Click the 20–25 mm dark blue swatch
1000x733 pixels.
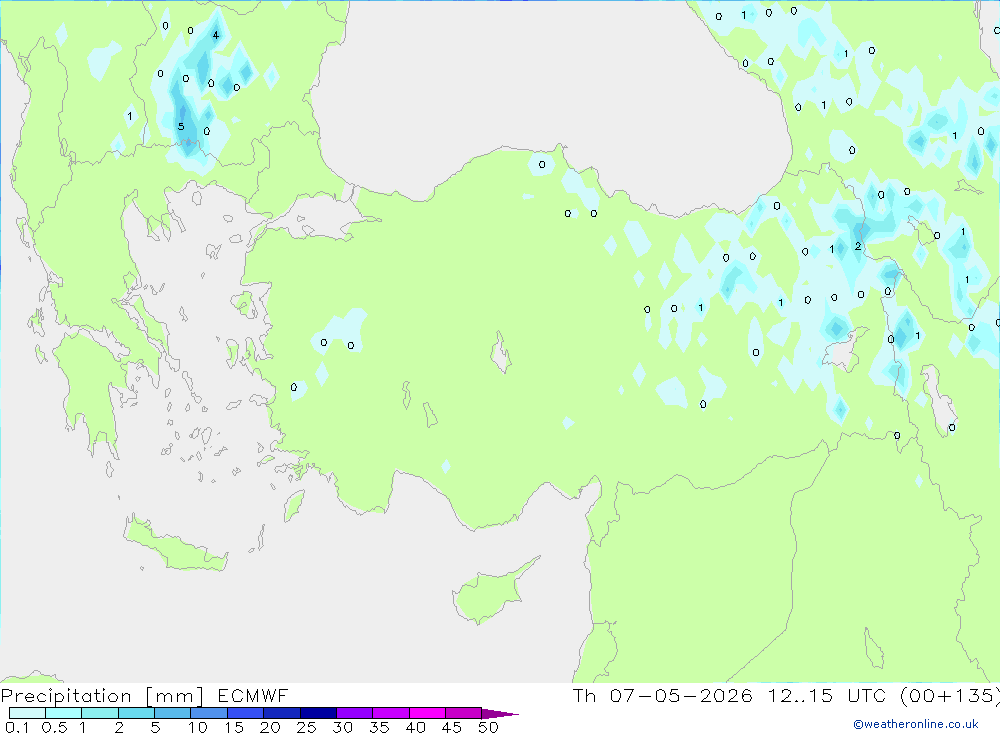[x=281, y=713]
